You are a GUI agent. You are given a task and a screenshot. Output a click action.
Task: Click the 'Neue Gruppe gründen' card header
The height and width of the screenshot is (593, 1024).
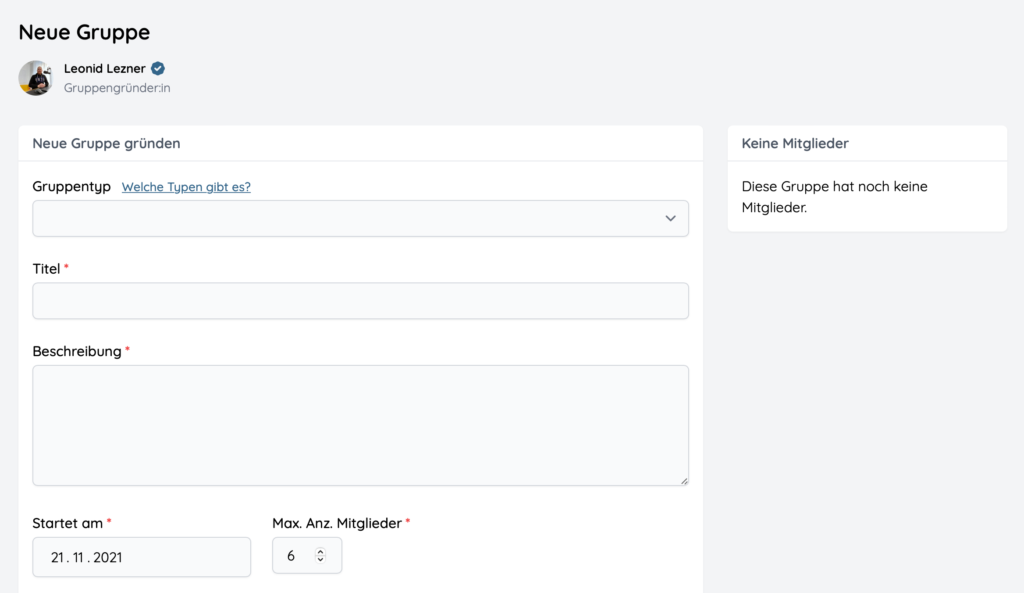point(106,143)
